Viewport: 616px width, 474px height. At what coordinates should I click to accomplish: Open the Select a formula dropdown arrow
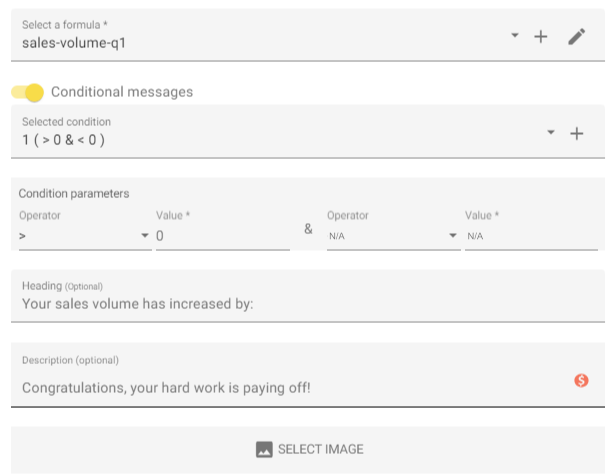[515, 35]
